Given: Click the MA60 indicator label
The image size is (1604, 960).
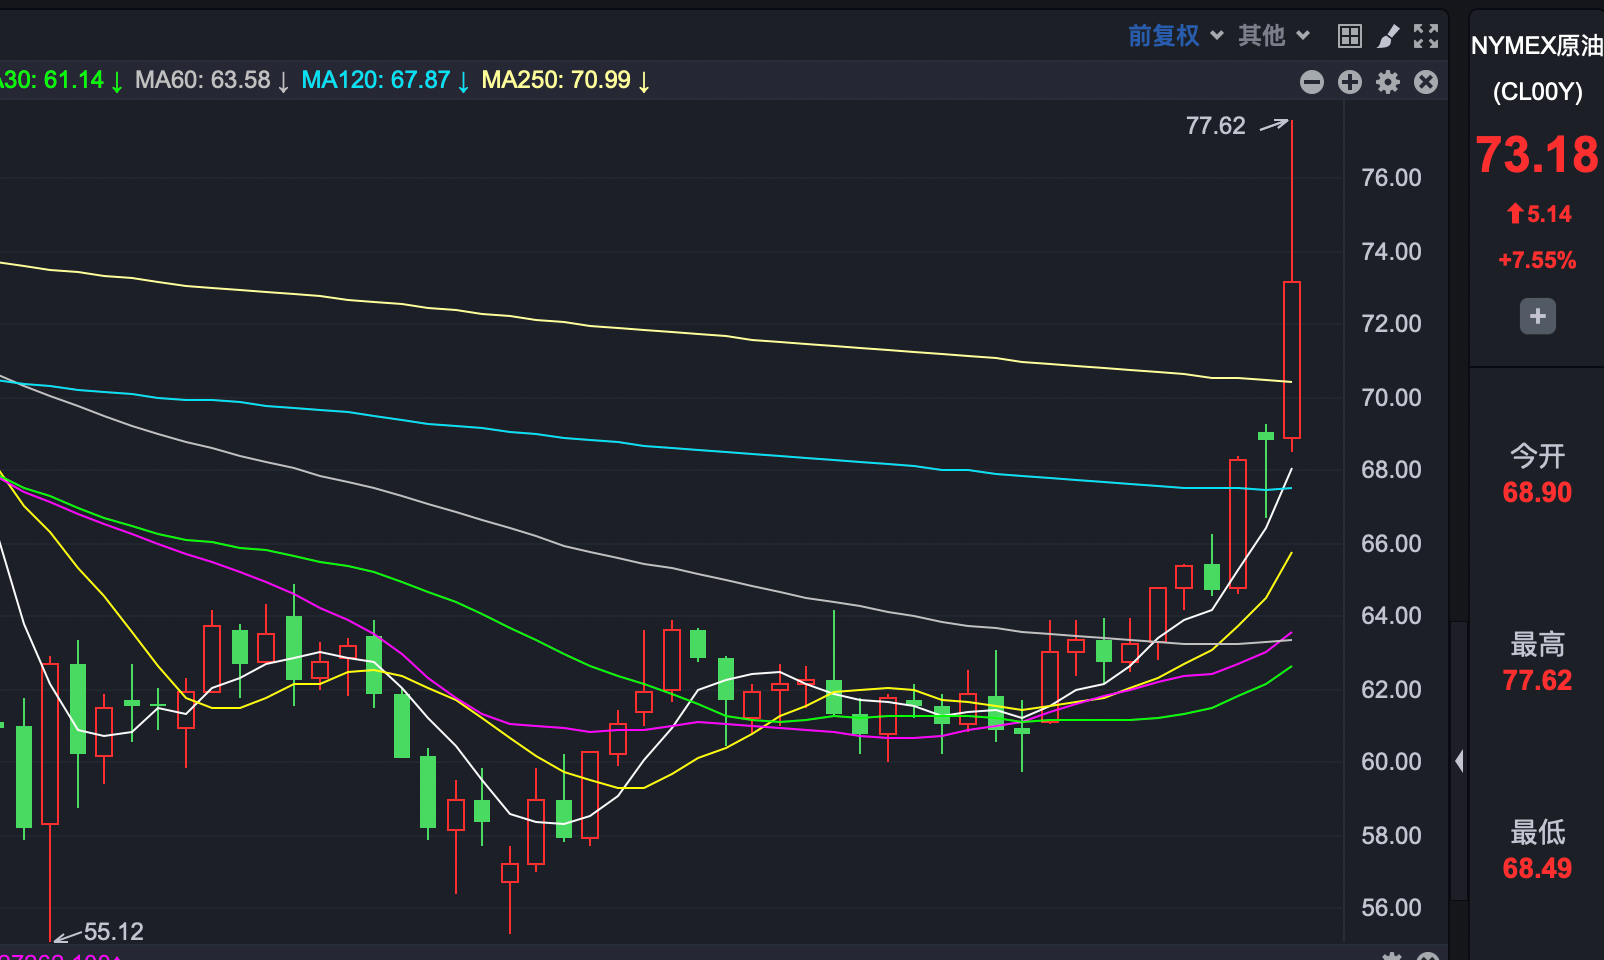Looking at the screenshot, I should (x=212, y=80).
